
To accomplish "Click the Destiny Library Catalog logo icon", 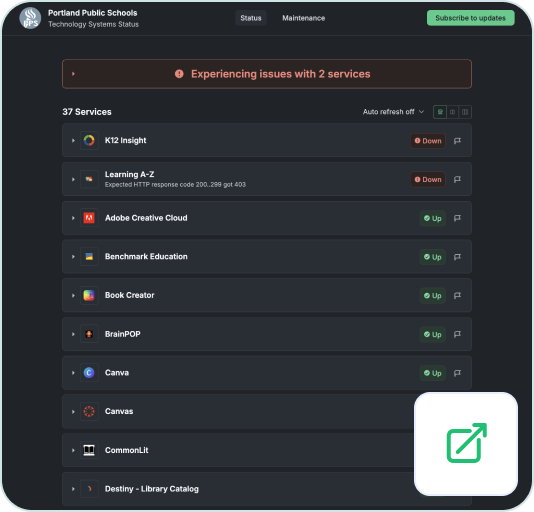I will pyautogui.click(x=89, y=489).
